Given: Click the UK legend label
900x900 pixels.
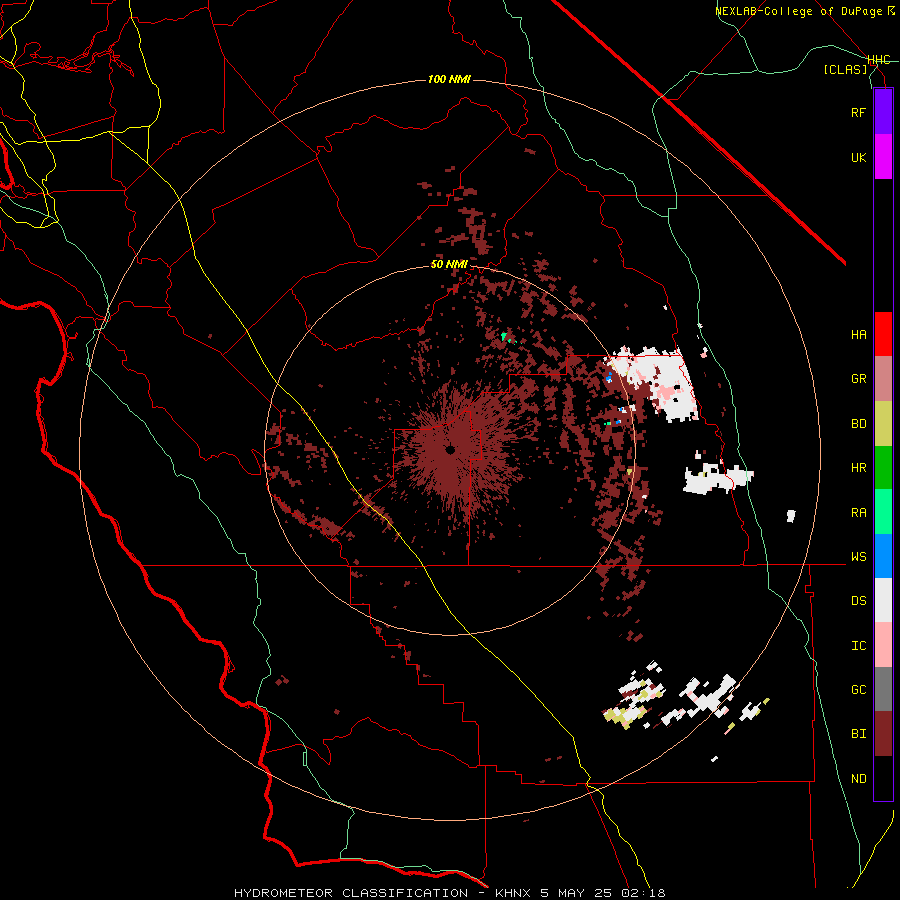Looking at the screenshot, I should click(858, 157).
